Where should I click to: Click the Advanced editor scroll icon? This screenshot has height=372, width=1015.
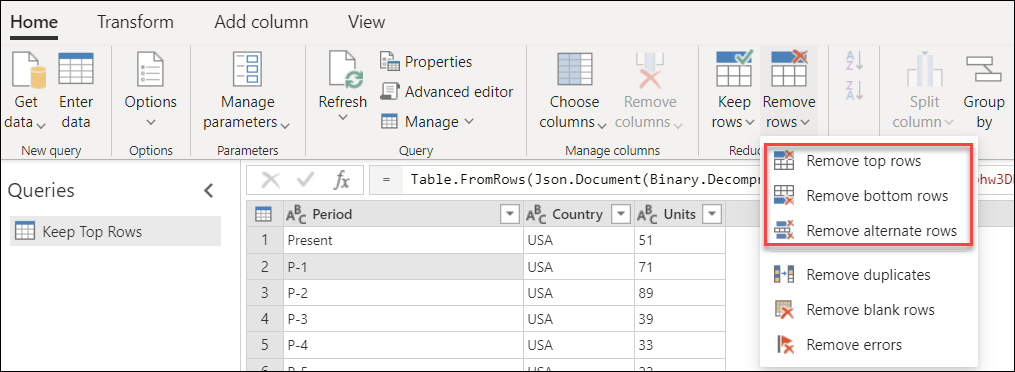389,92
